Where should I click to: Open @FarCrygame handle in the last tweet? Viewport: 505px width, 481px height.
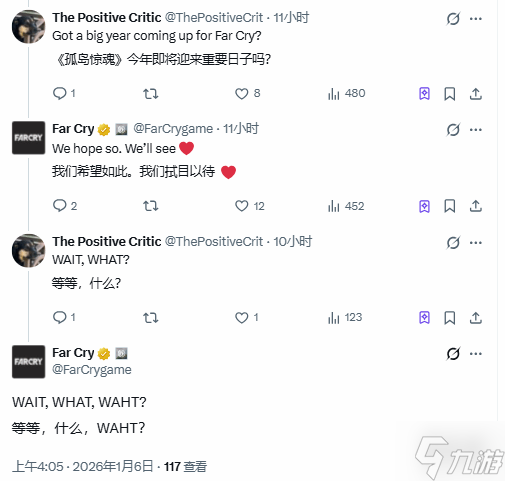tap(92, 370)
